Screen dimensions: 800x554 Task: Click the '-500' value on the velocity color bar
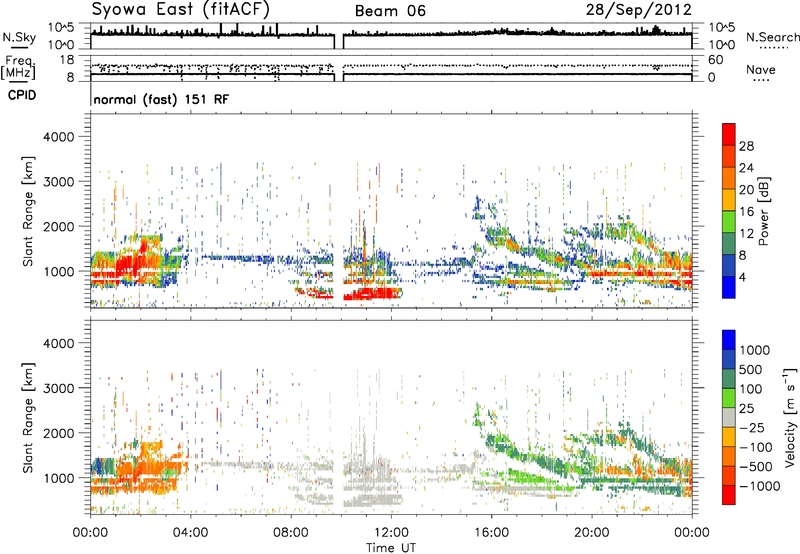[756, 466]
